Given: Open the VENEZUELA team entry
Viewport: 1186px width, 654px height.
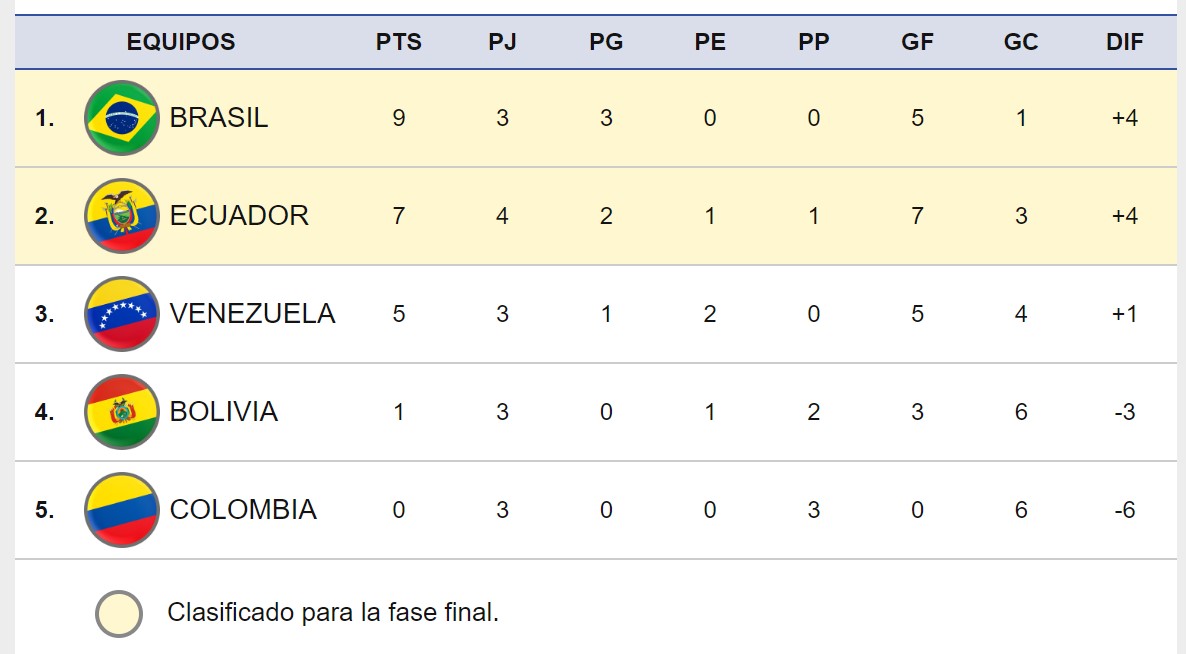Looking at the screenshot, I should (x=252, y=314).
